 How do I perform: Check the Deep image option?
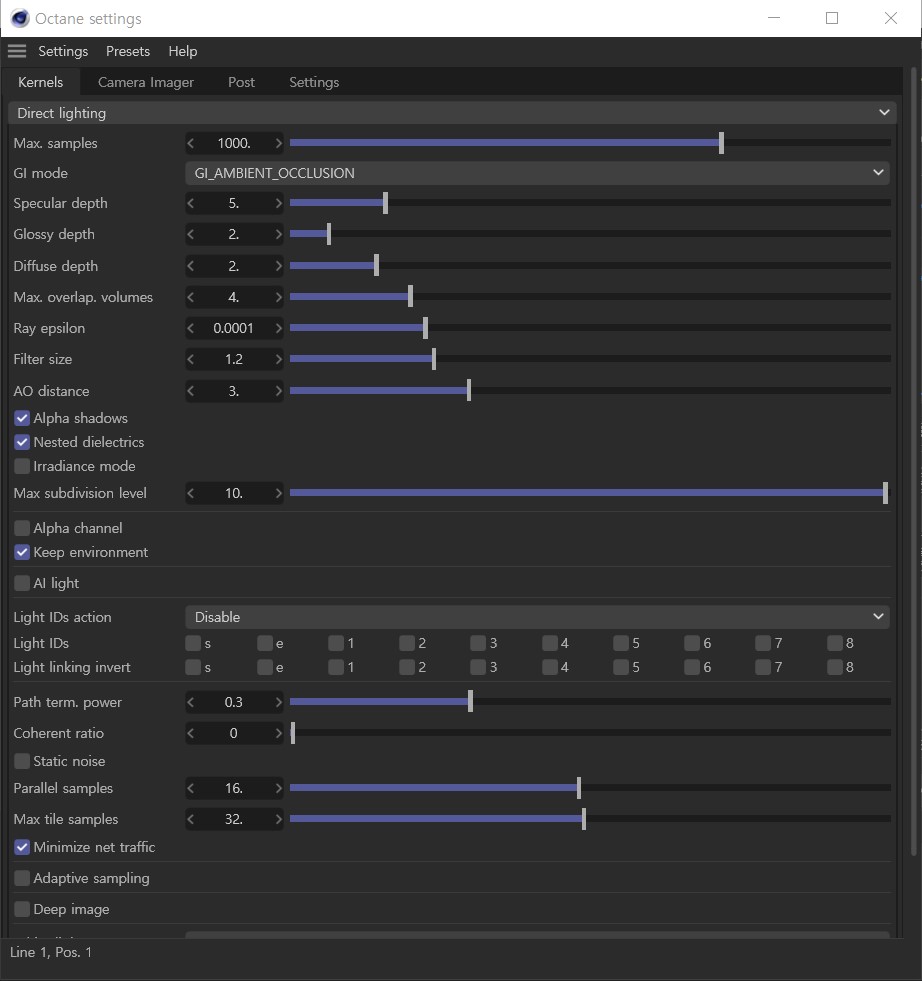[22, 909]
